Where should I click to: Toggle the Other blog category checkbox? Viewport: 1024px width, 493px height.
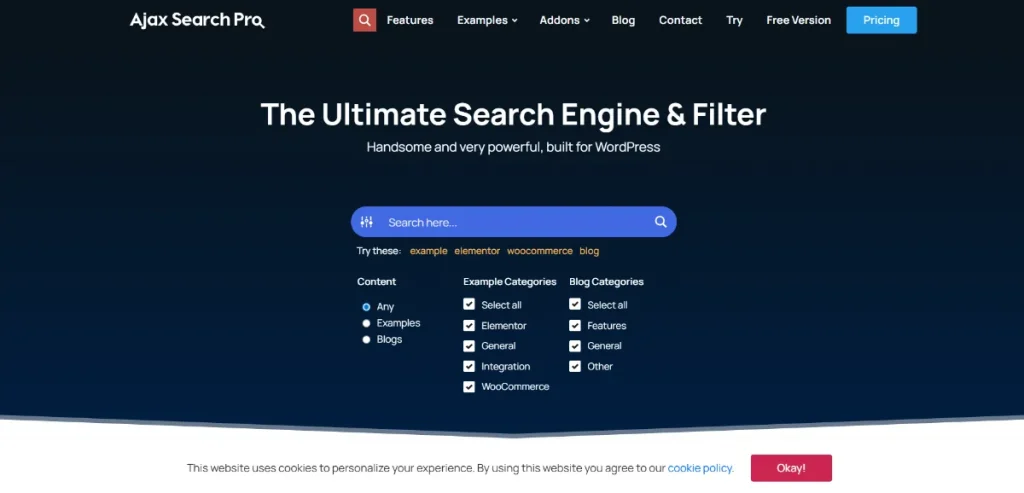pos(575,366)
